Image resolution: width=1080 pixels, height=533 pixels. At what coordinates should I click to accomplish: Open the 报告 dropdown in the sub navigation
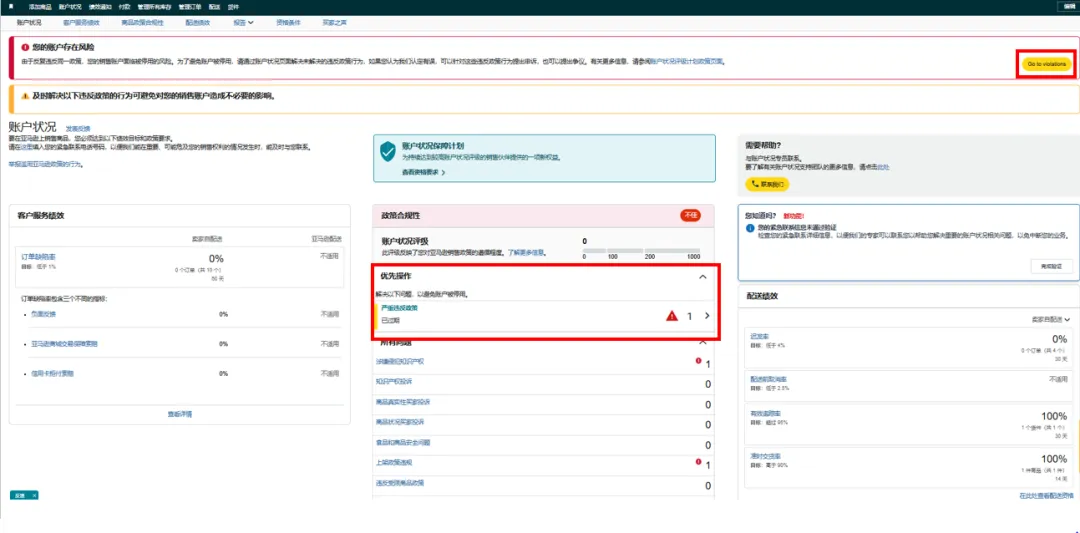[243, 21]
